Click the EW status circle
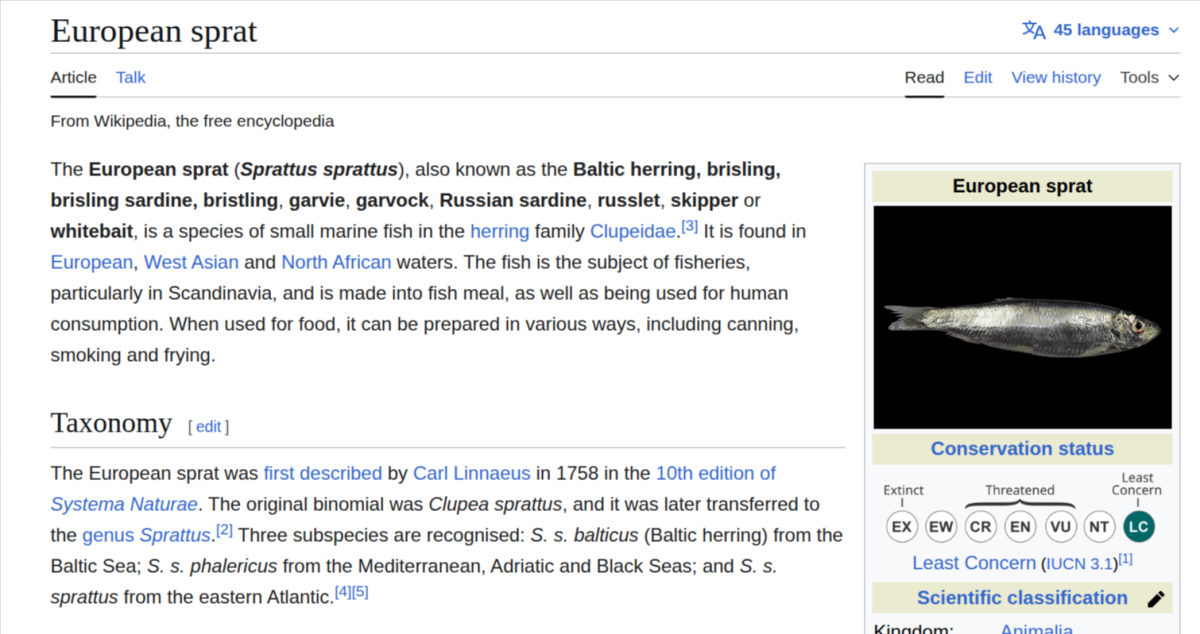Viewport: 1200px width, 634px height. tap(941, 526)
